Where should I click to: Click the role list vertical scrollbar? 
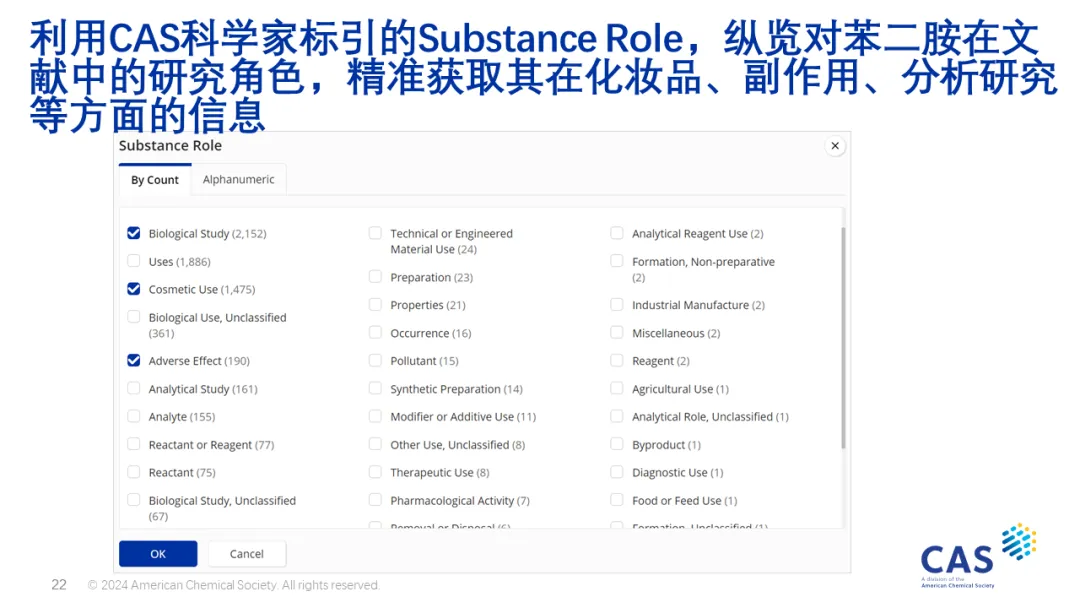(x=843, y=338)
